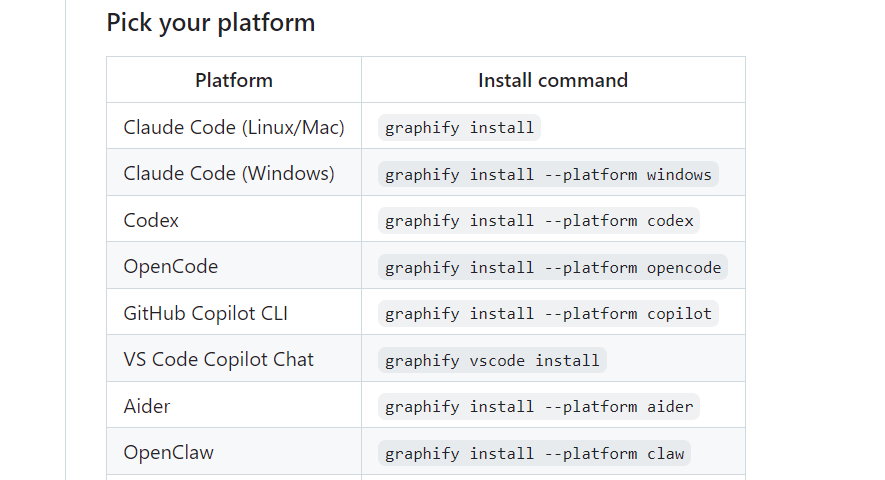
Task: Click the Claude Code (Linux/Mac) cell
Action: pyautogui.click(x=234, y=127)
